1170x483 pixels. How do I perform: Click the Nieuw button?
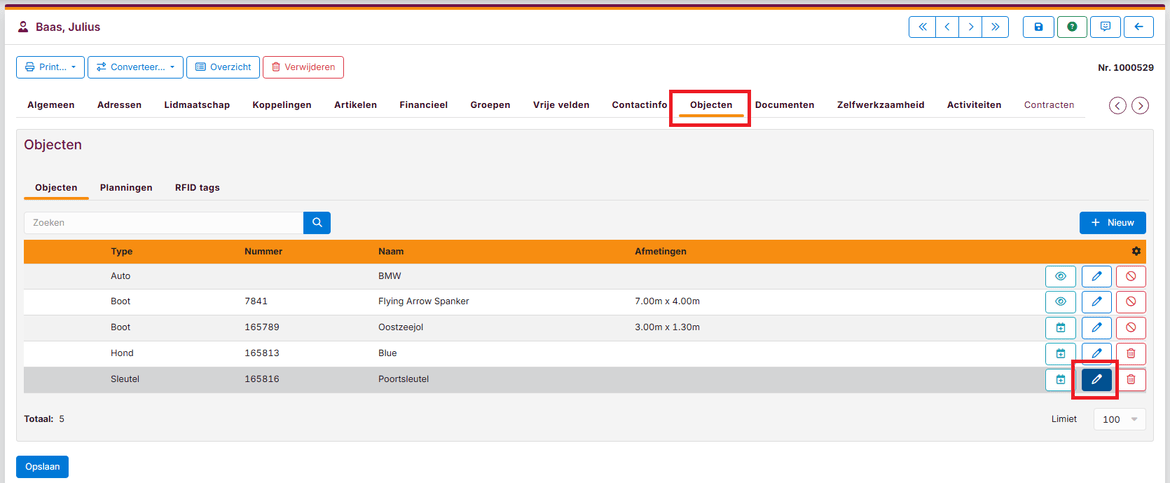pos(1112,223)
